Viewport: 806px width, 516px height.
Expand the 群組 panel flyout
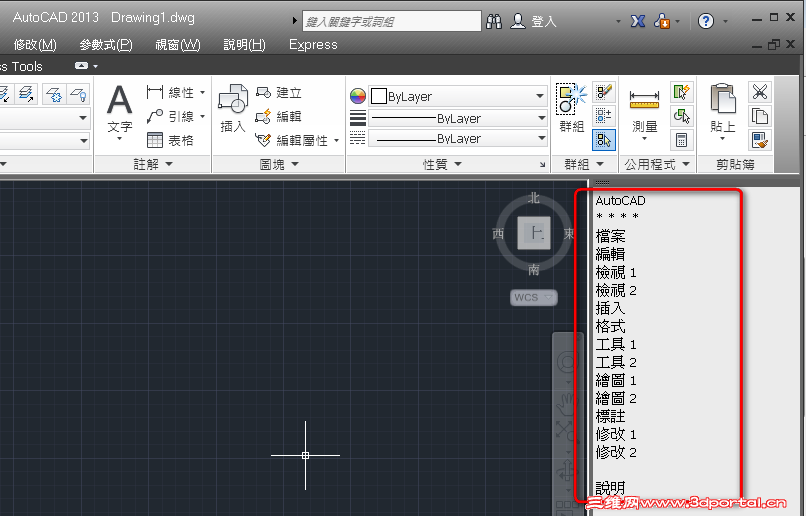tap(584, 164)
